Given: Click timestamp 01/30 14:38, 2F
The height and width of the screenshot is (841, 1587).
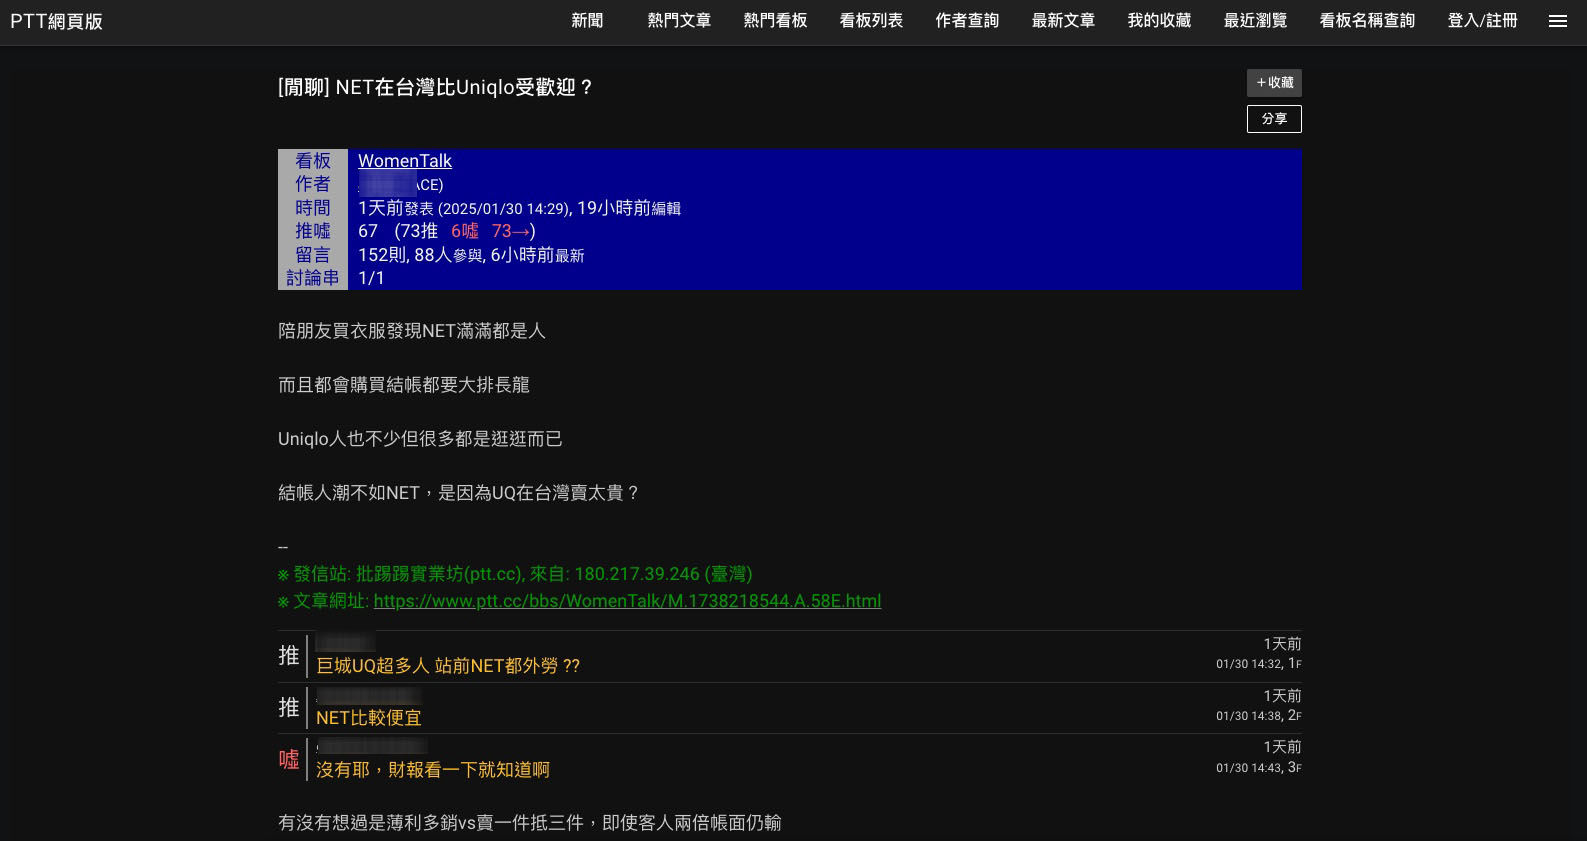Looking at the screenshot, I should (x=1259, y=716).
